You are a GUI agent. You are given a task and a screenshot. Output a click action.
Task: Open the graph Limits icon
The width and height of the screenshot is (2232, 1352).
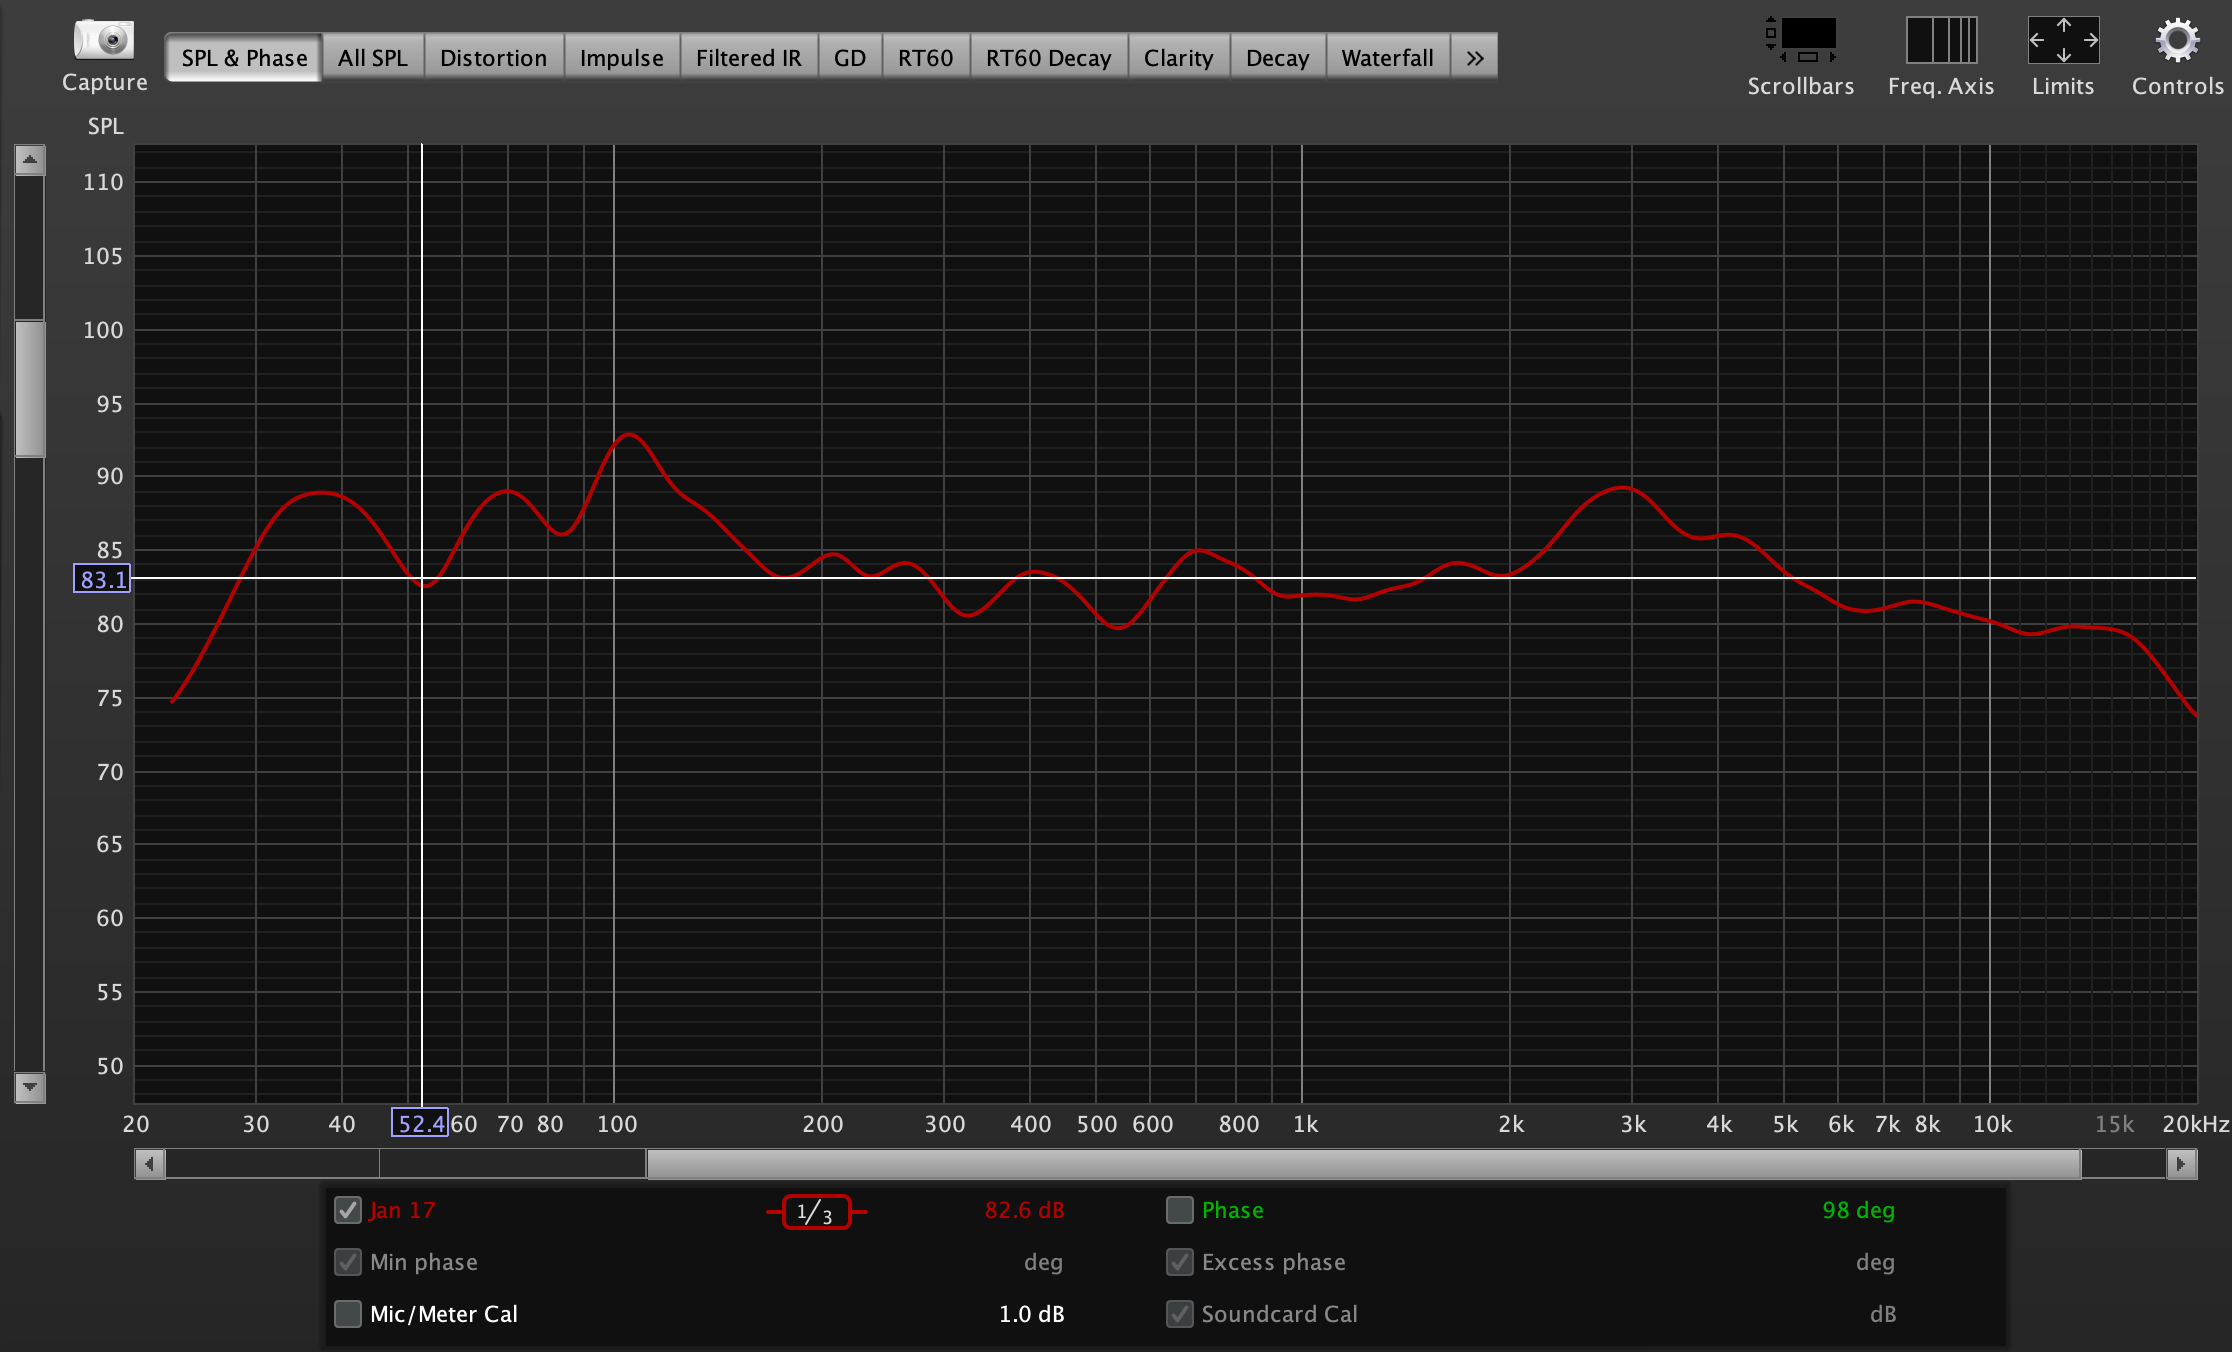2063,40
